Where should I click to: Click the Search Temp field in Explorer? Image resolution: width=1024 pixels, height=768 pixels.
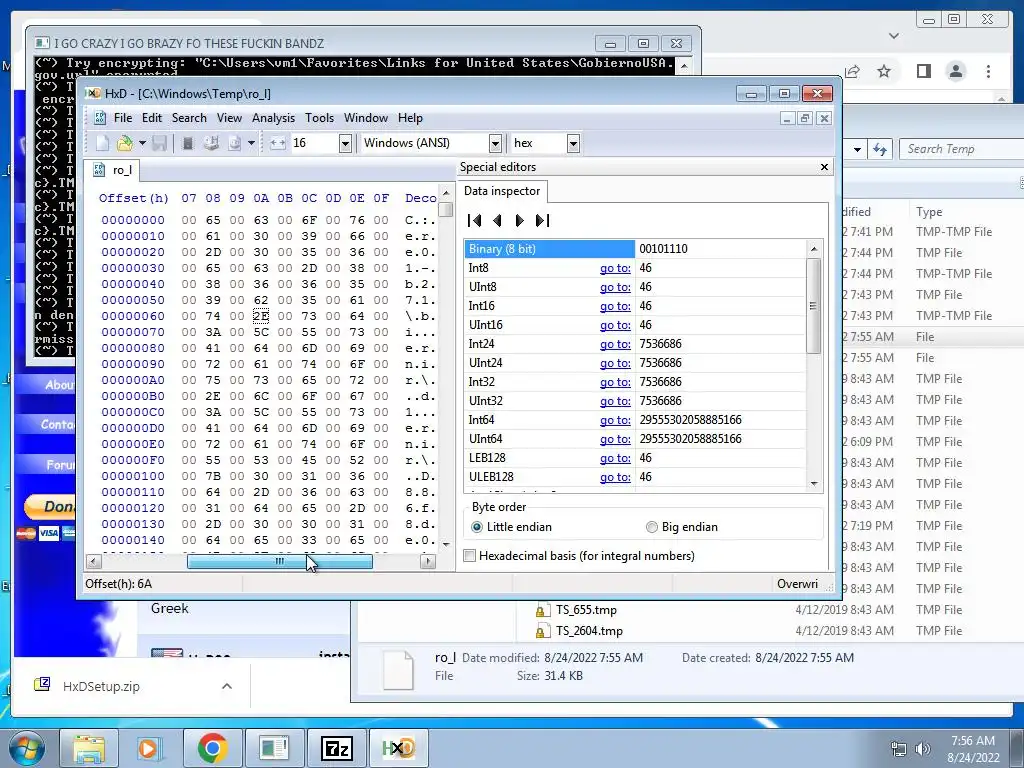pyautogui.click(x=961, y=150)
